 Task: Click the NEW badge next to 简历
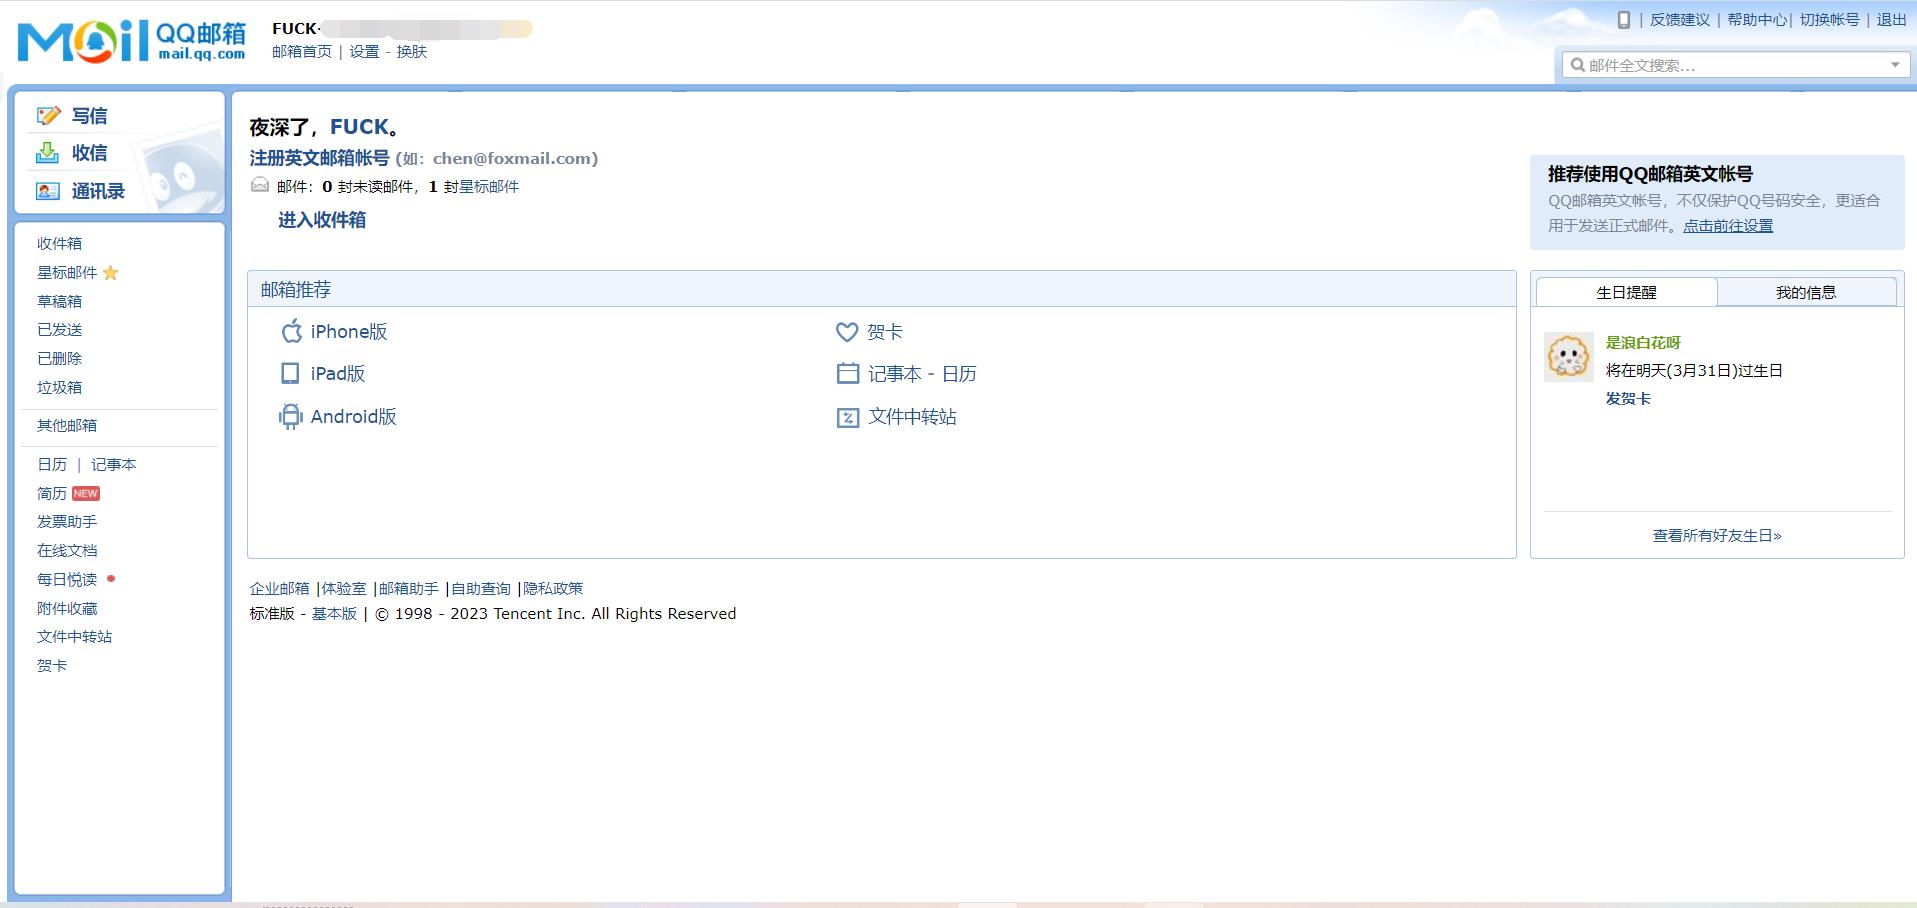coord(86,493)
